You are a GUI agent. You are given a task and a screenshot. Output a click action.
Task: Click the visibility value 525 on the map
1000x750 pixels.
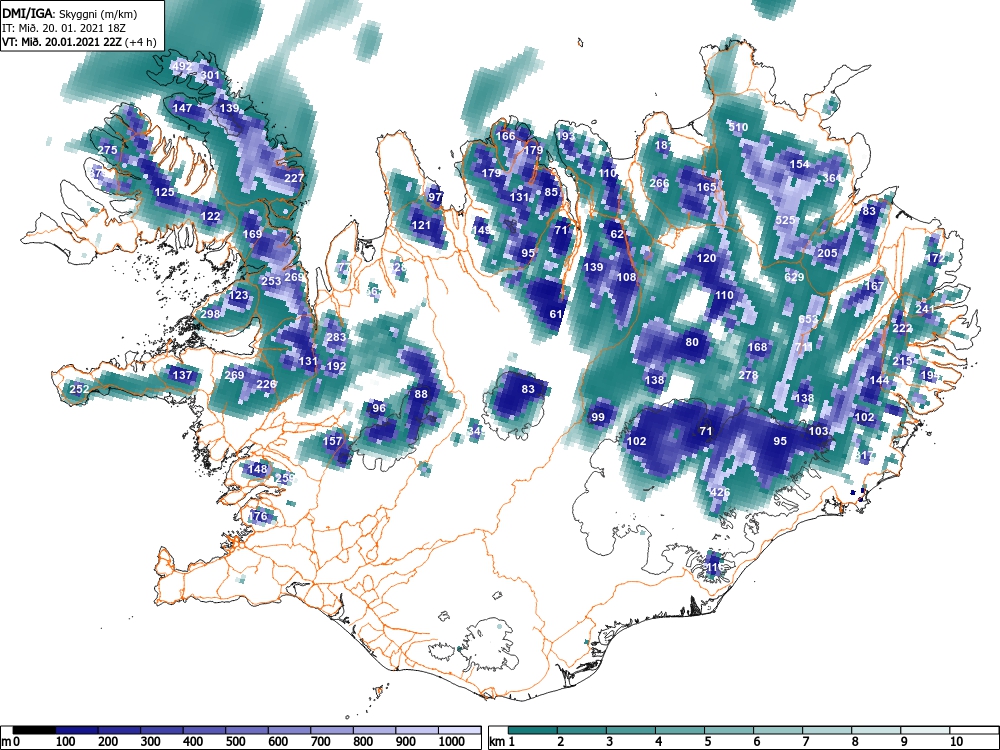point(785,220)
